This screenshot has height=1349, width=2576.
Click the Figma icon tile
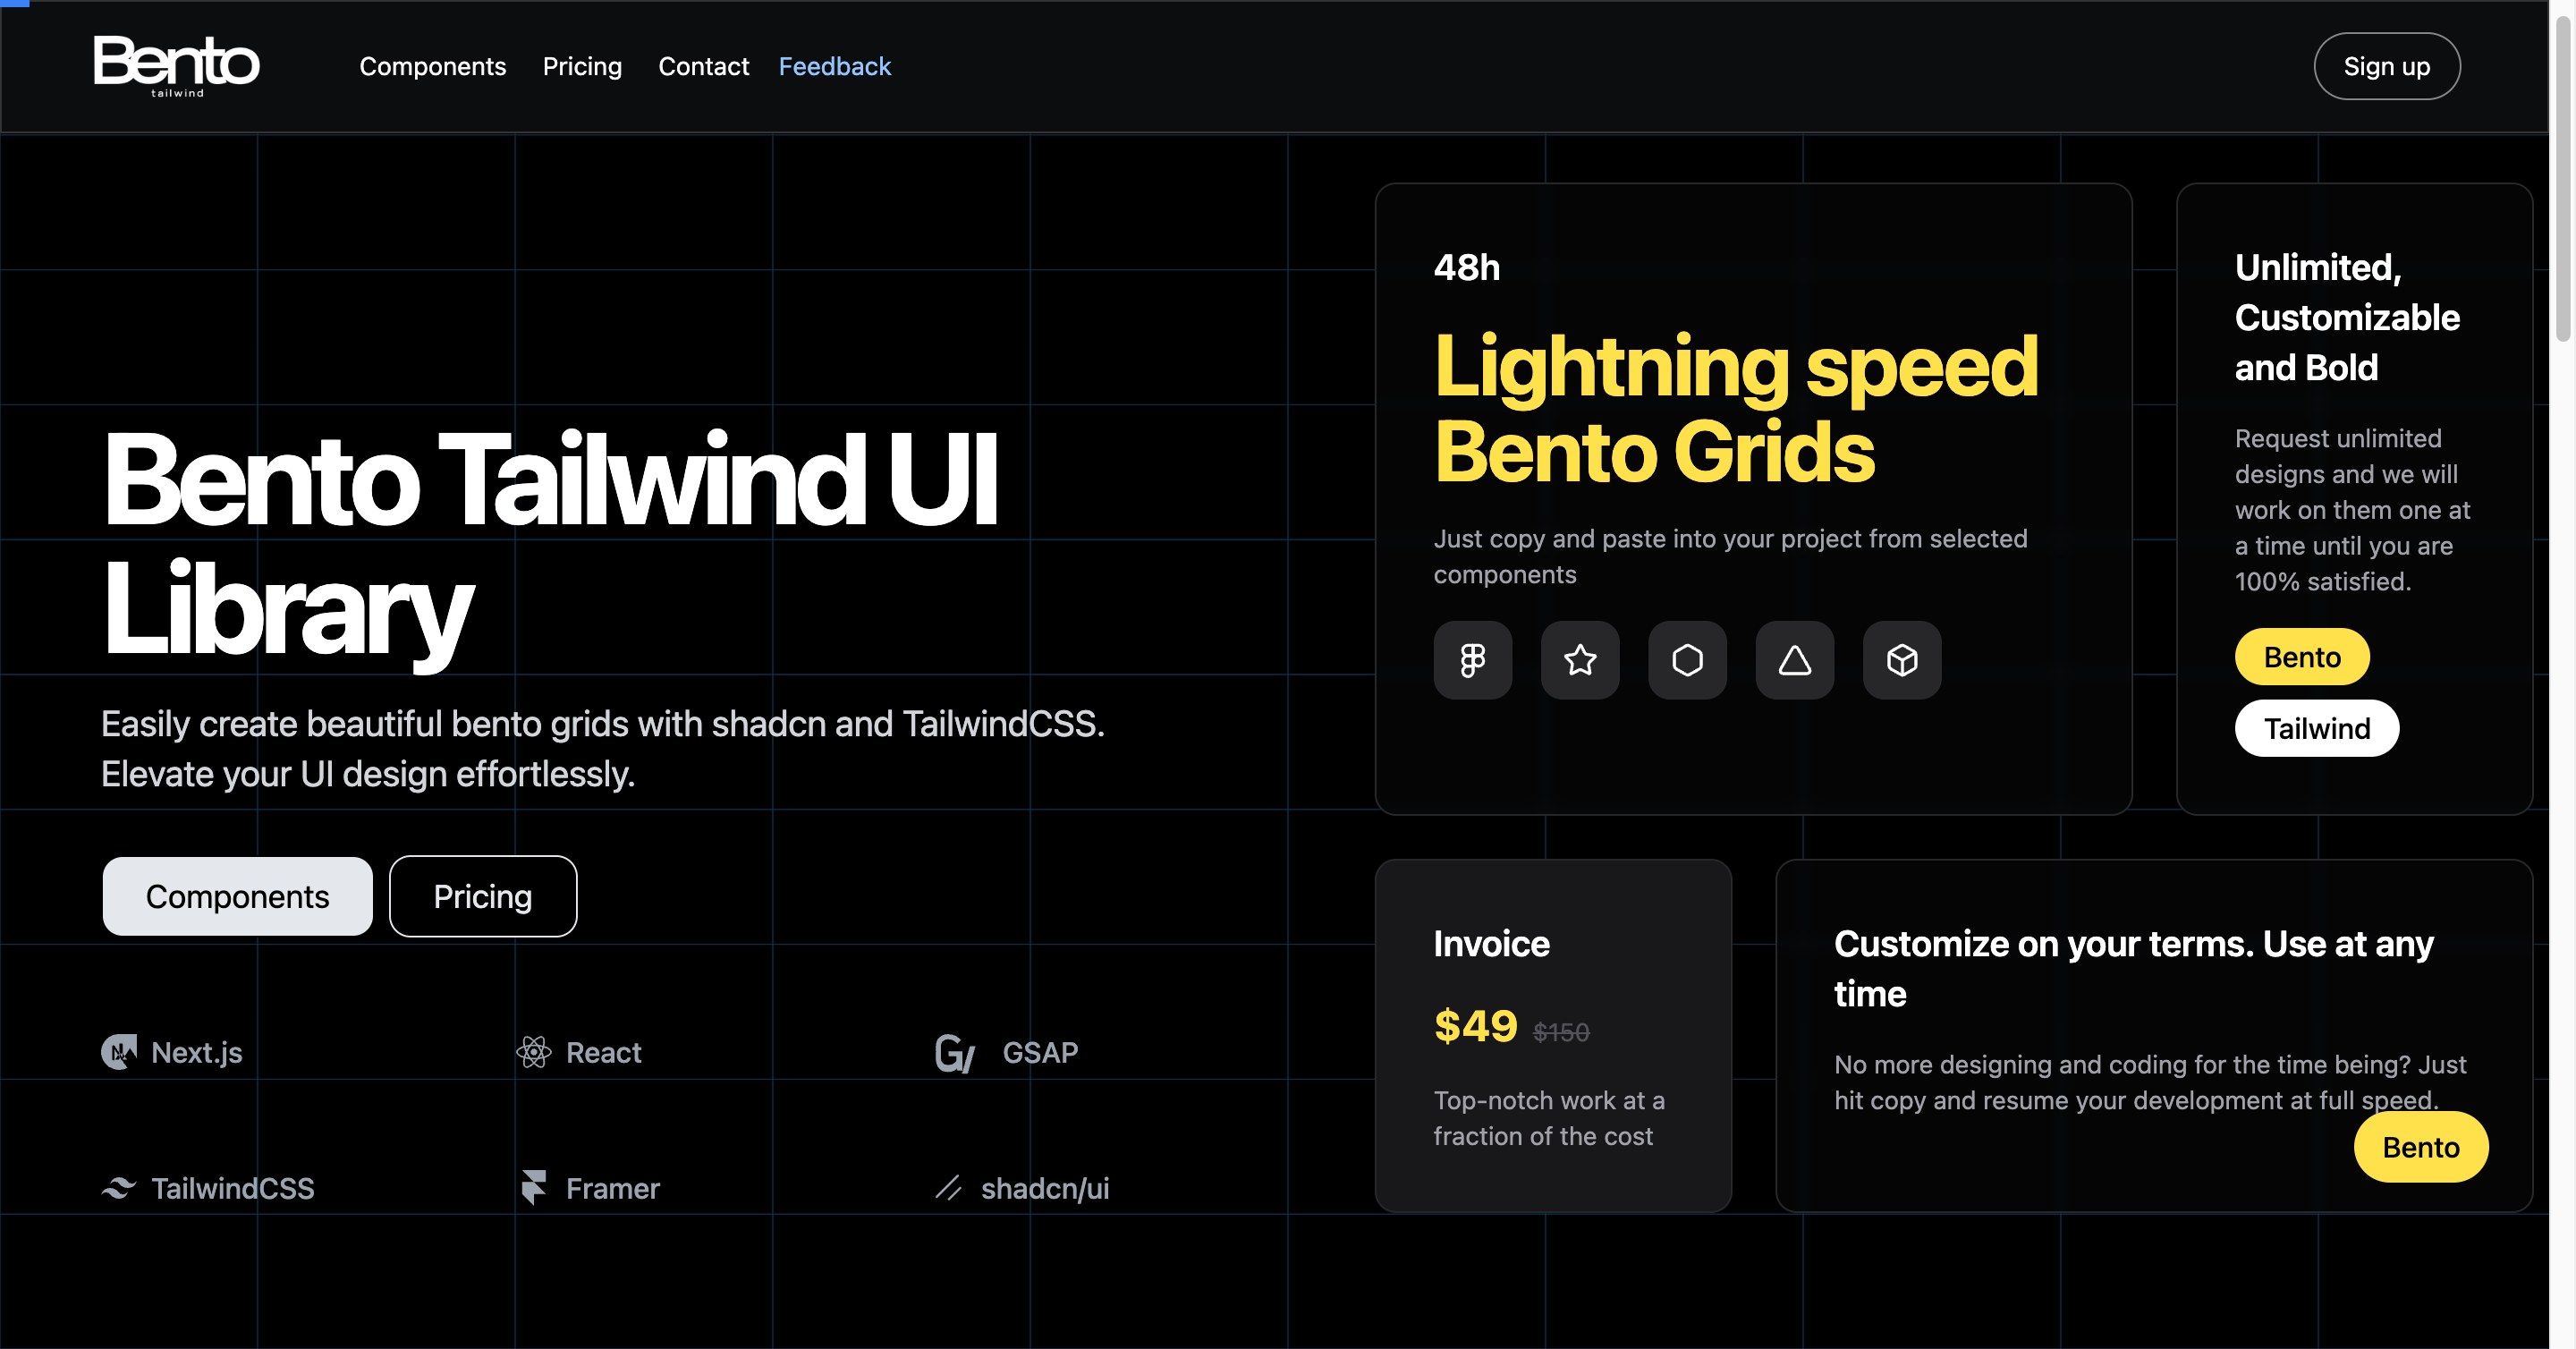(1472, 660)
